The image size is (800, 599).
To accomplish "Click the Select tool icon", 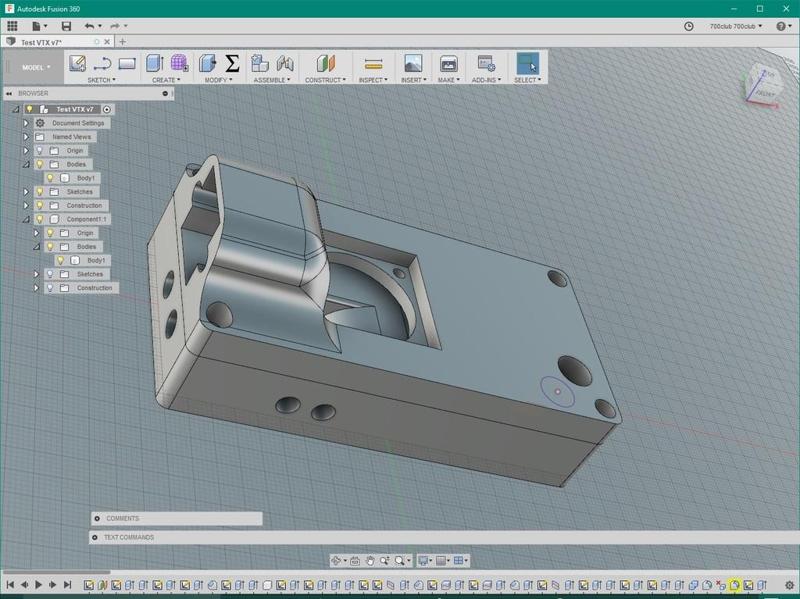I will click(x=527, y=64).
